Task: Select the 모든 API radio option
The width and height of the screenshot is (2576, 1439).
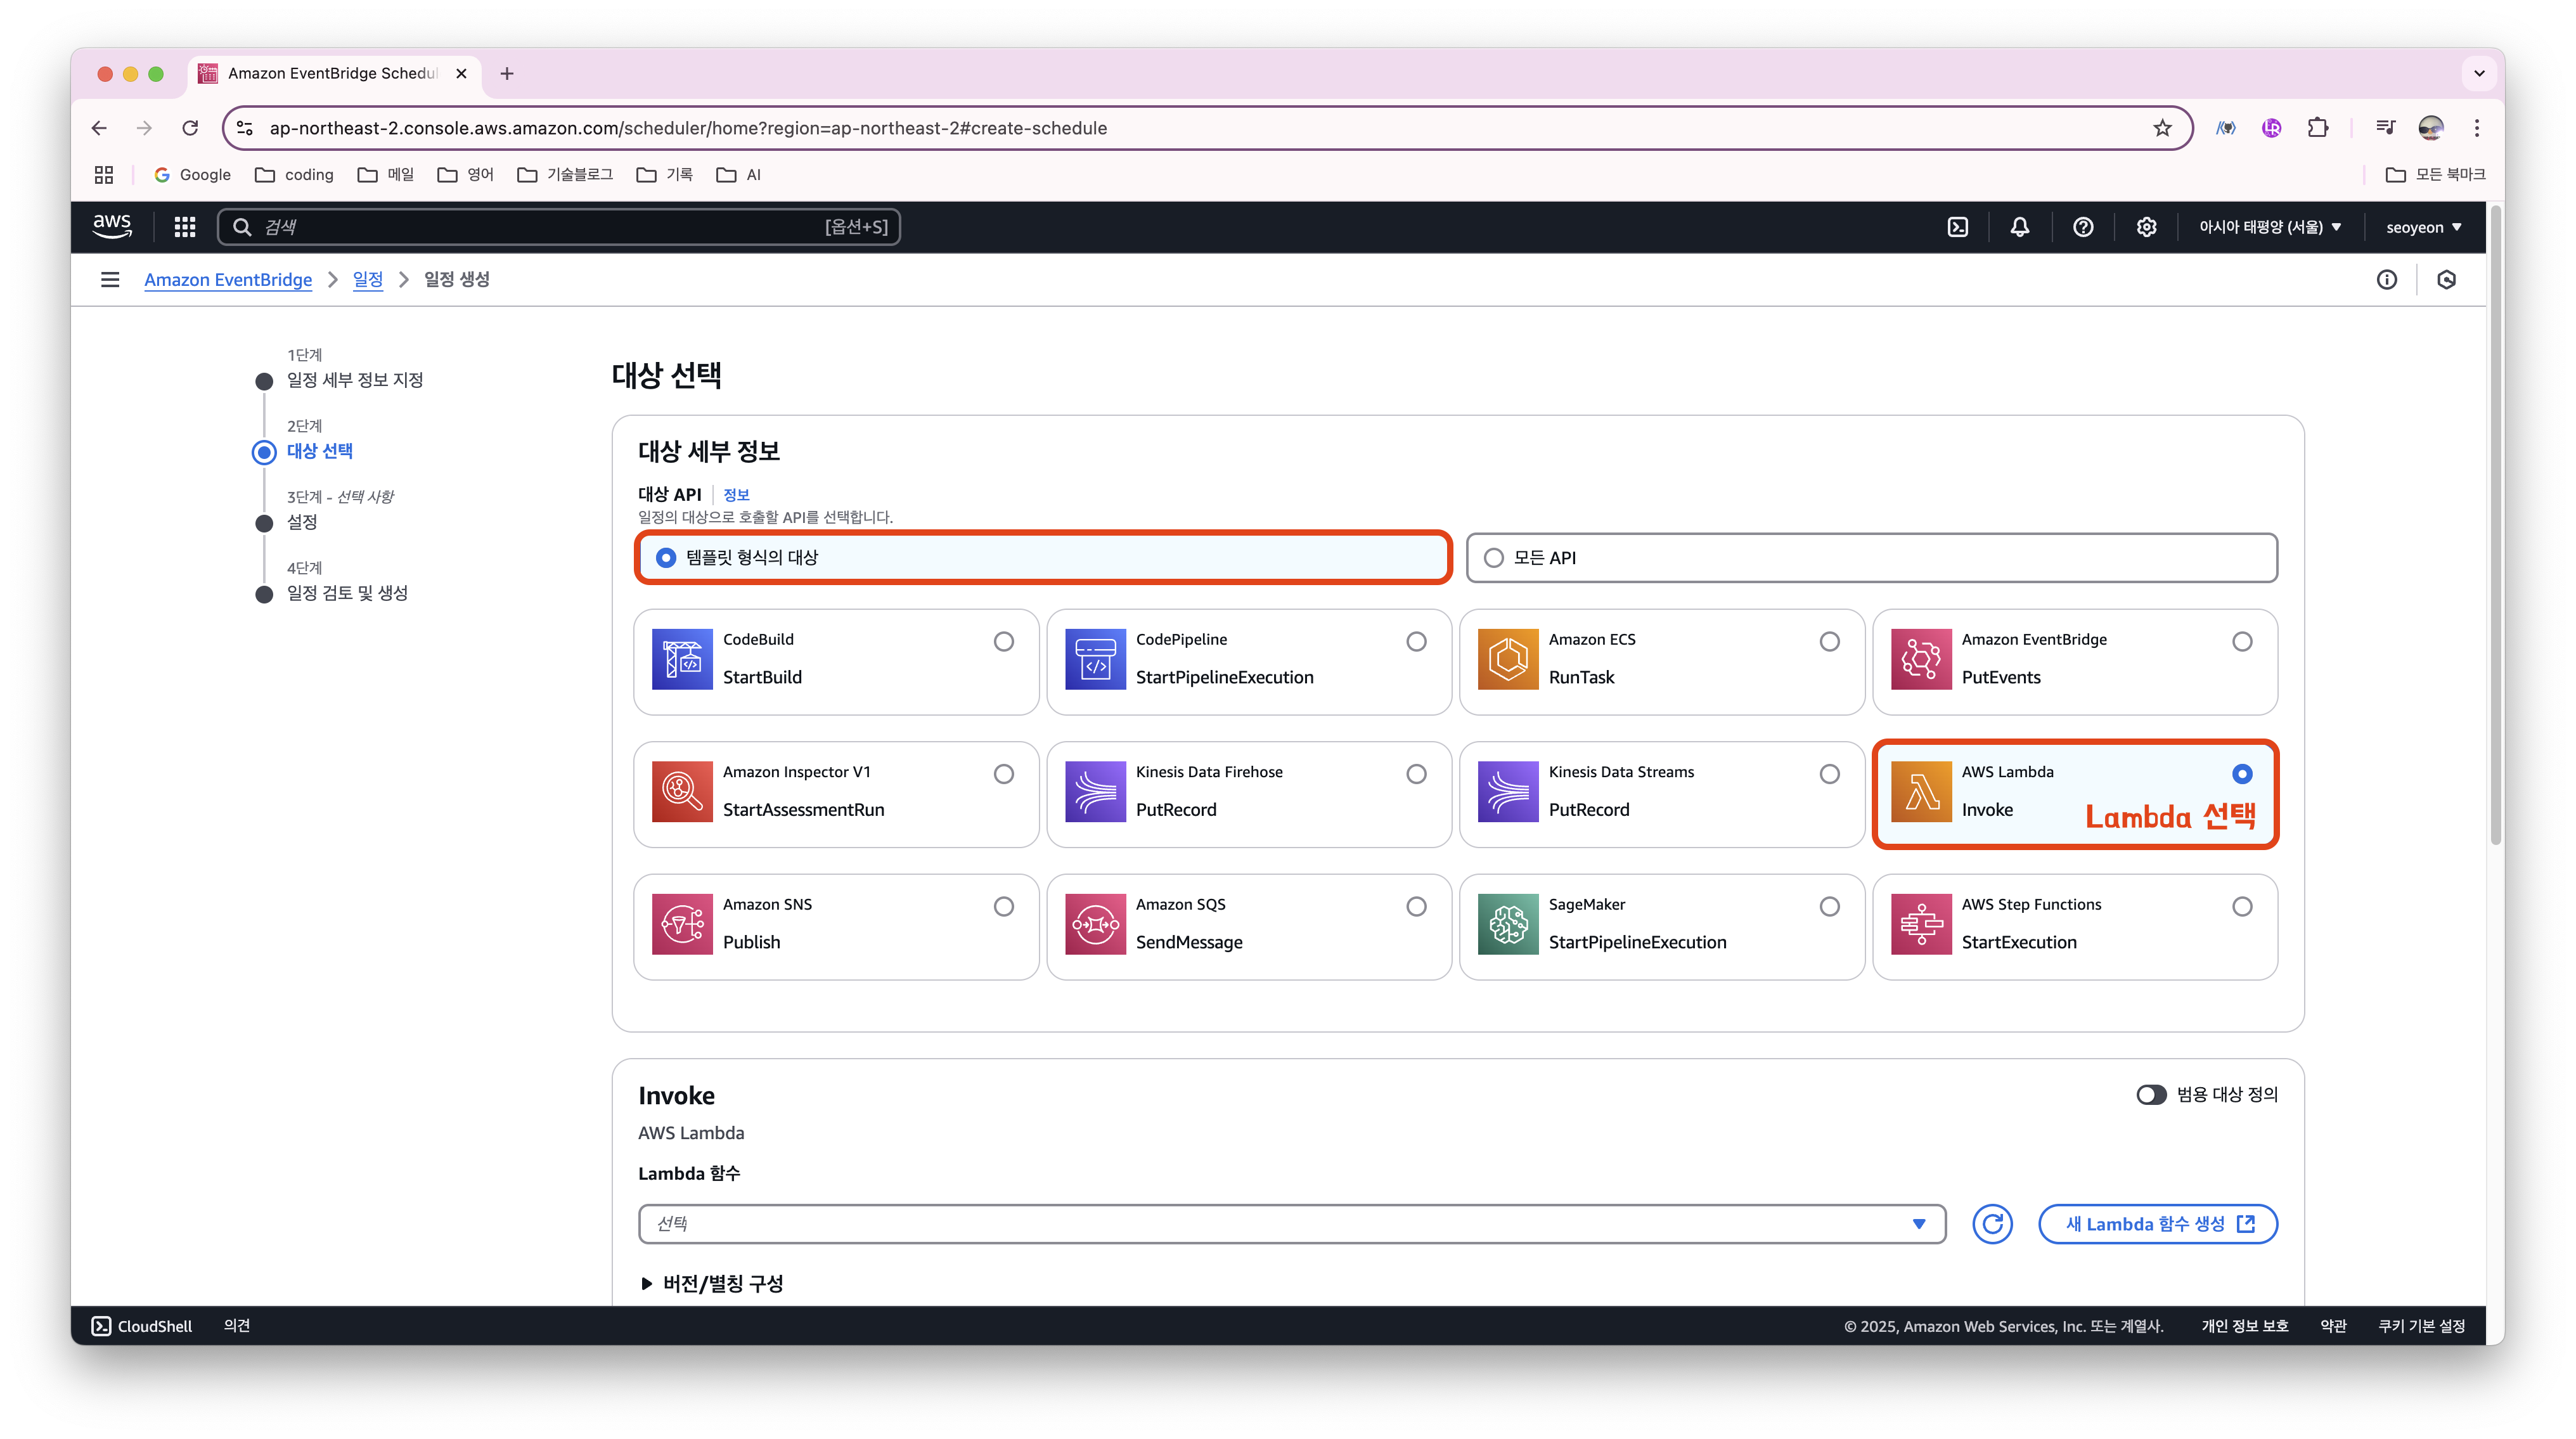Action: point(1493,558)
